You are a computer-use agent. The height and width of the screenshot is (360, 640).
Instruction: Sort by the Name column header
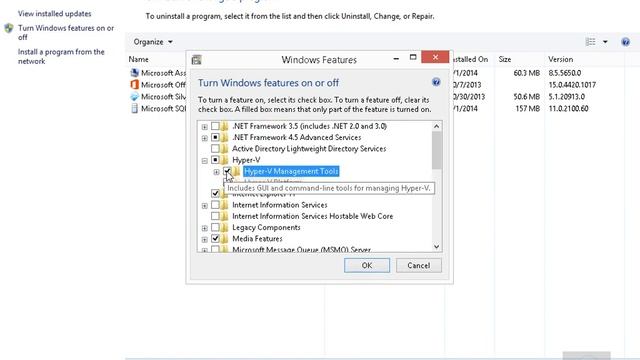pos(139,59)
